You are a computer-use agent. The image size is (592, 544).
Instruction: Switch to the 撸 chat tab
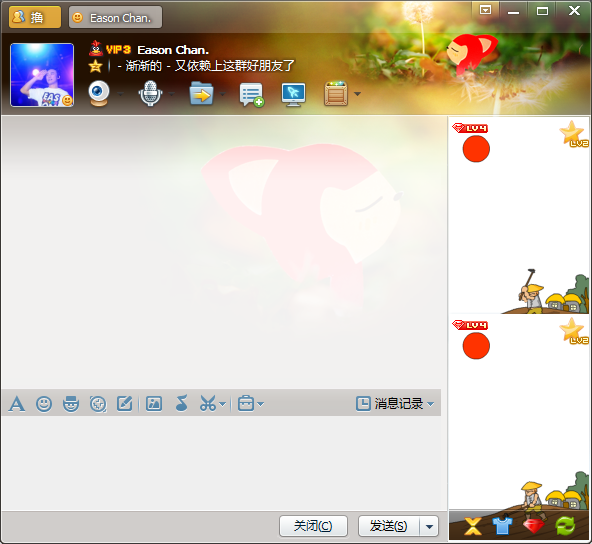click(35, 17)
